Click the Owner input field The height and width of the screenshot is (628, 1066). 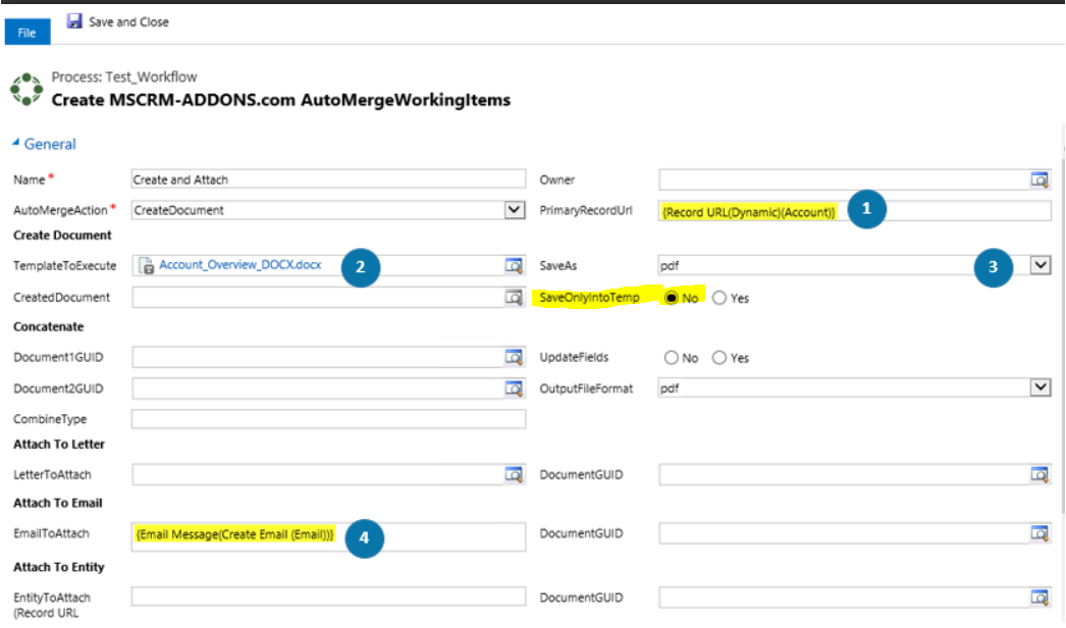pyautogui.click(x=844, y=180)
